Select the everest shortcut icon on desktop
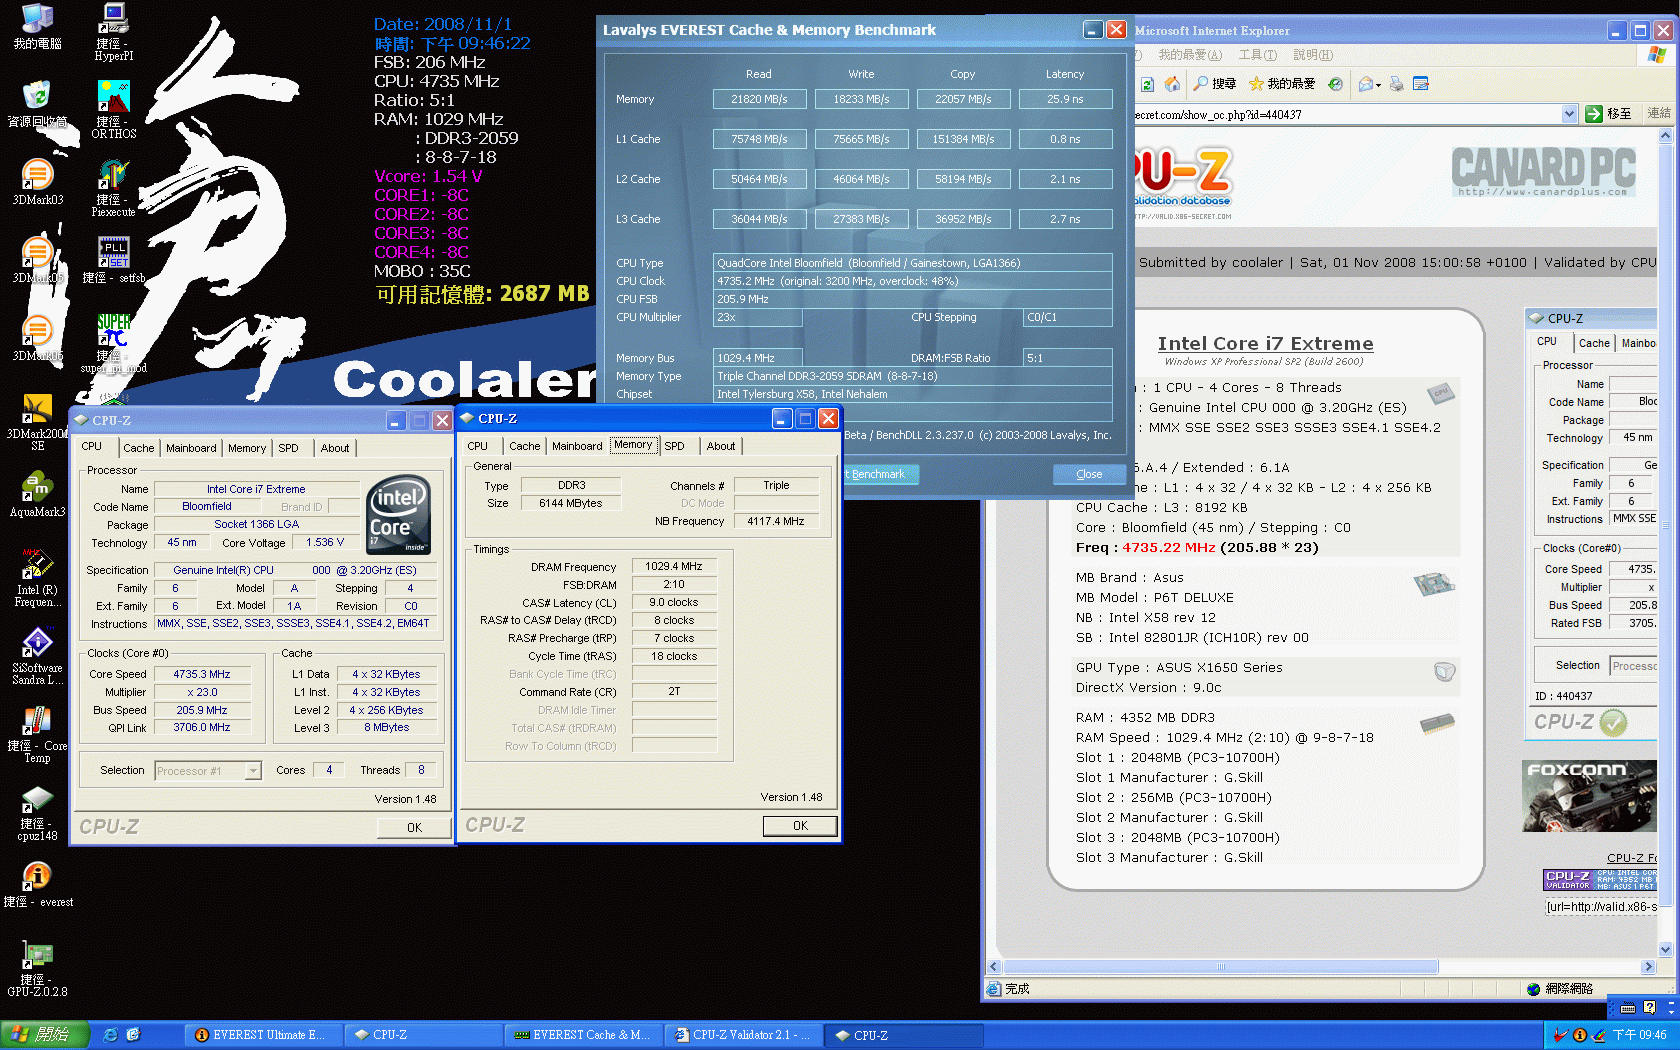 37,884
